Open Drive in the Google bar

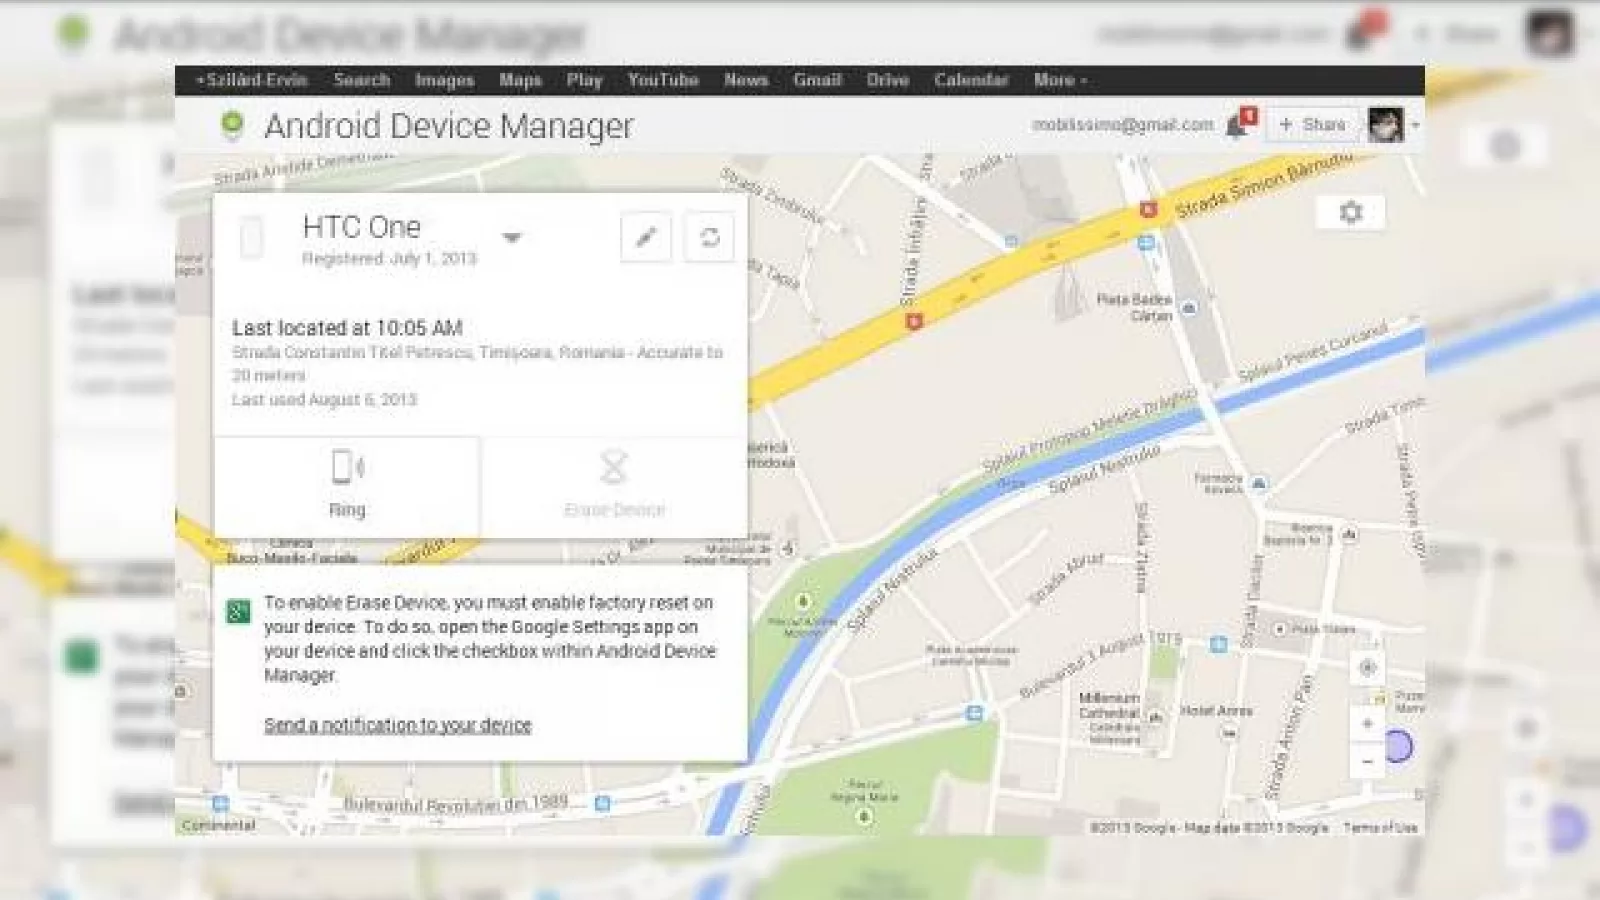[888, 80]
